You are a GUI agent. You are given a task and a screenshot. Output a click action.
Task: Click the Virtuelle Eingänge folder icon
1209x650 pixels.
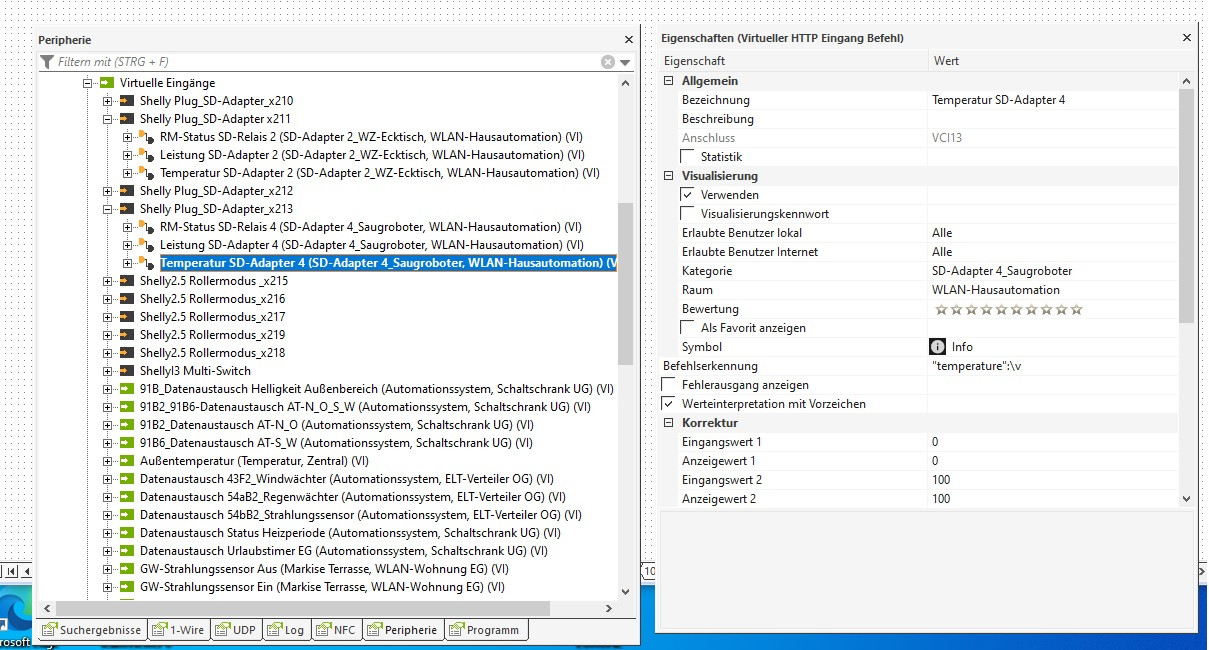pyautogui.click(x=107, y=83)
